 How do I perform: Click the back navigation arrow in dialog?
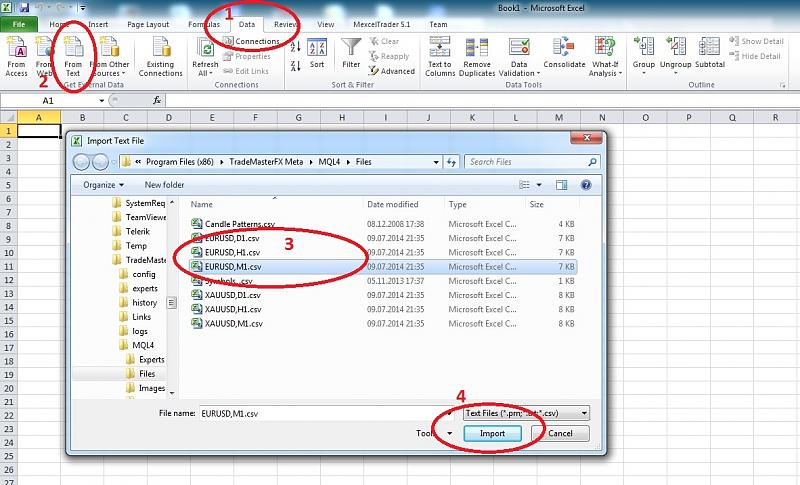tap(82, 162)
